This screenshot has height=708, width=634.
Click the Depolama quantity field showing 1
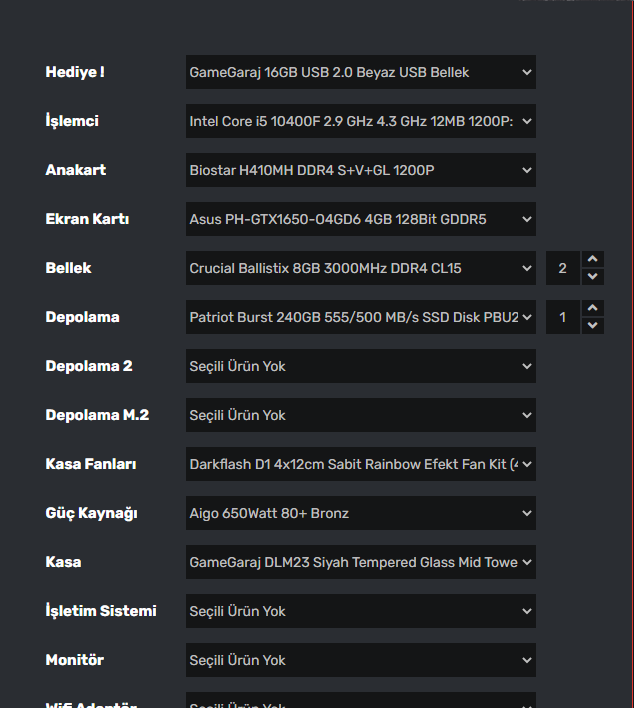(x=563, y=317)
